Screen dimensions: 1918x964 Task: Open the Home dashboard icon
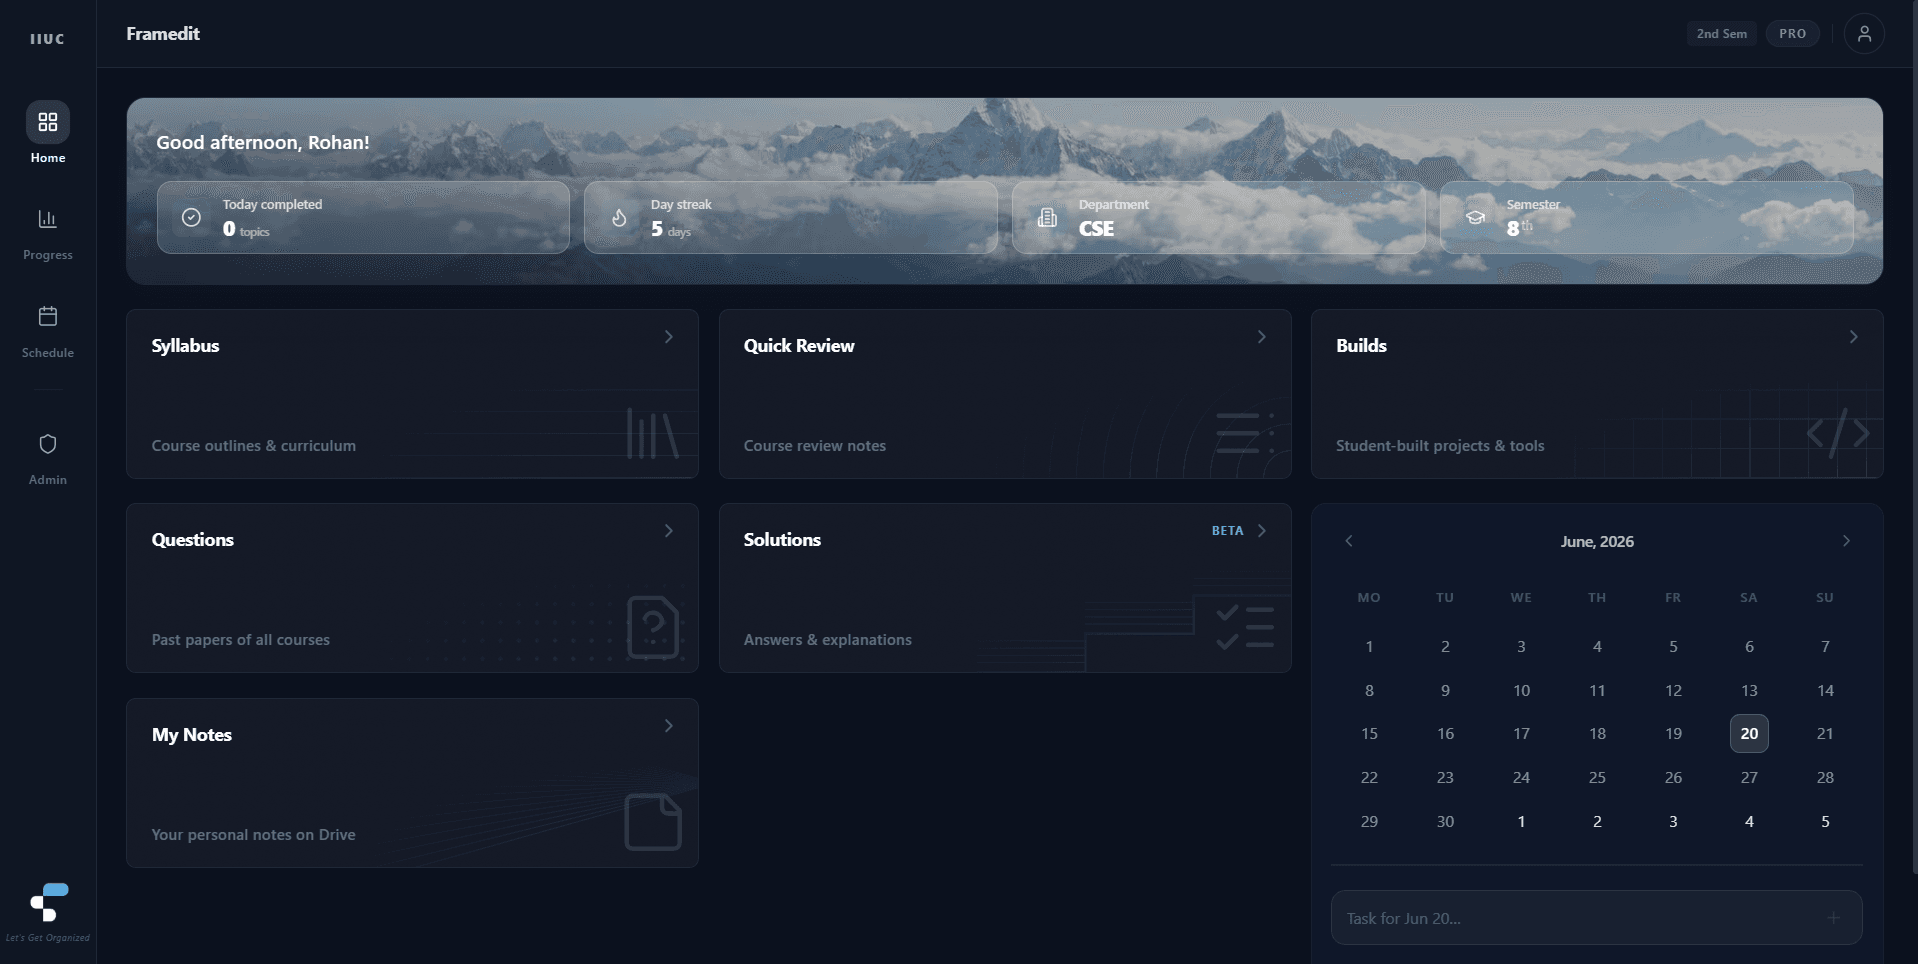(48, 122)
